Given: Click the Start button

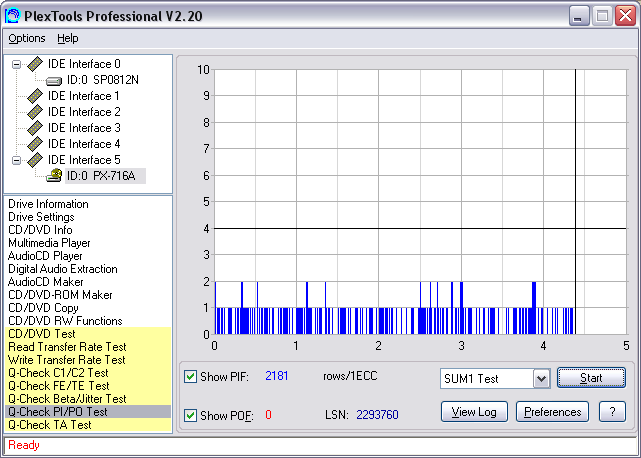Looking at the screenshot, I should coord(591,378).
